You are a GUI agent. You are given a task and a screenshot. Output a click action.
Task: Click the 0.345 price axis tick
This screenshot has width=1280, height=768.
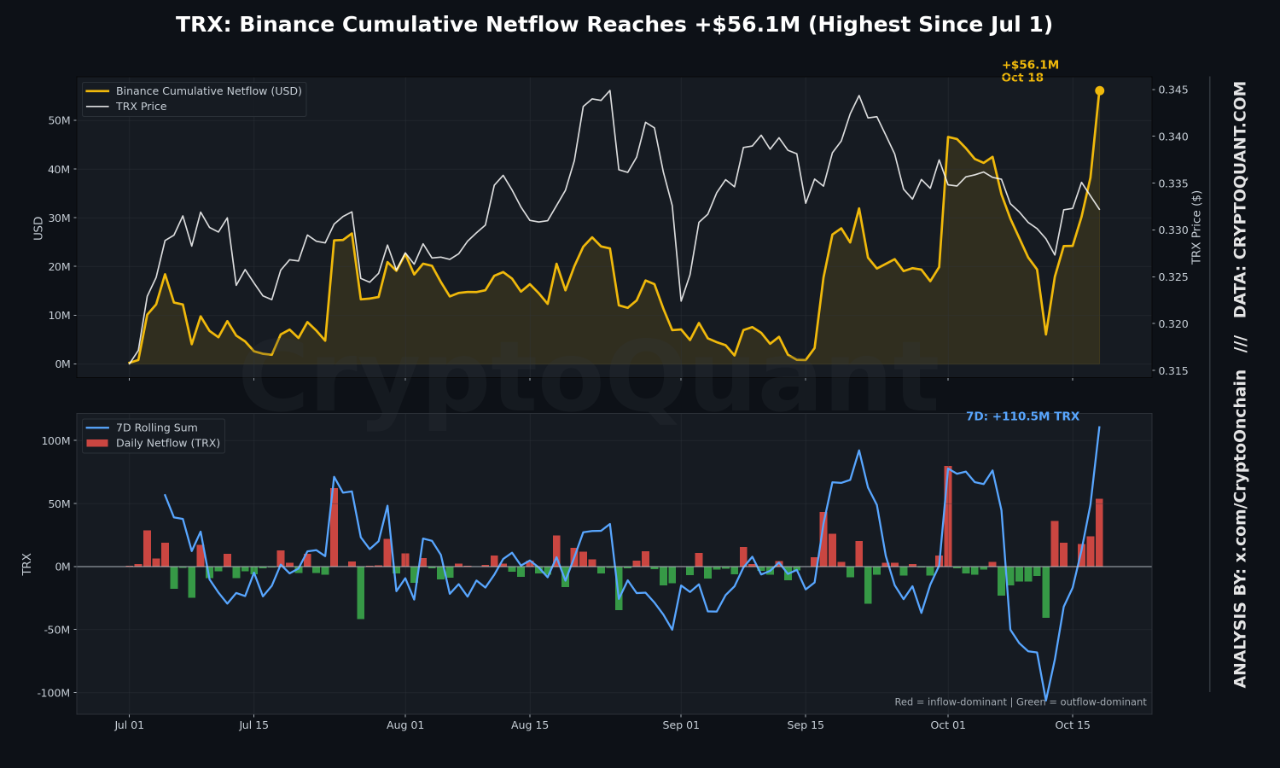[1173, 91]
